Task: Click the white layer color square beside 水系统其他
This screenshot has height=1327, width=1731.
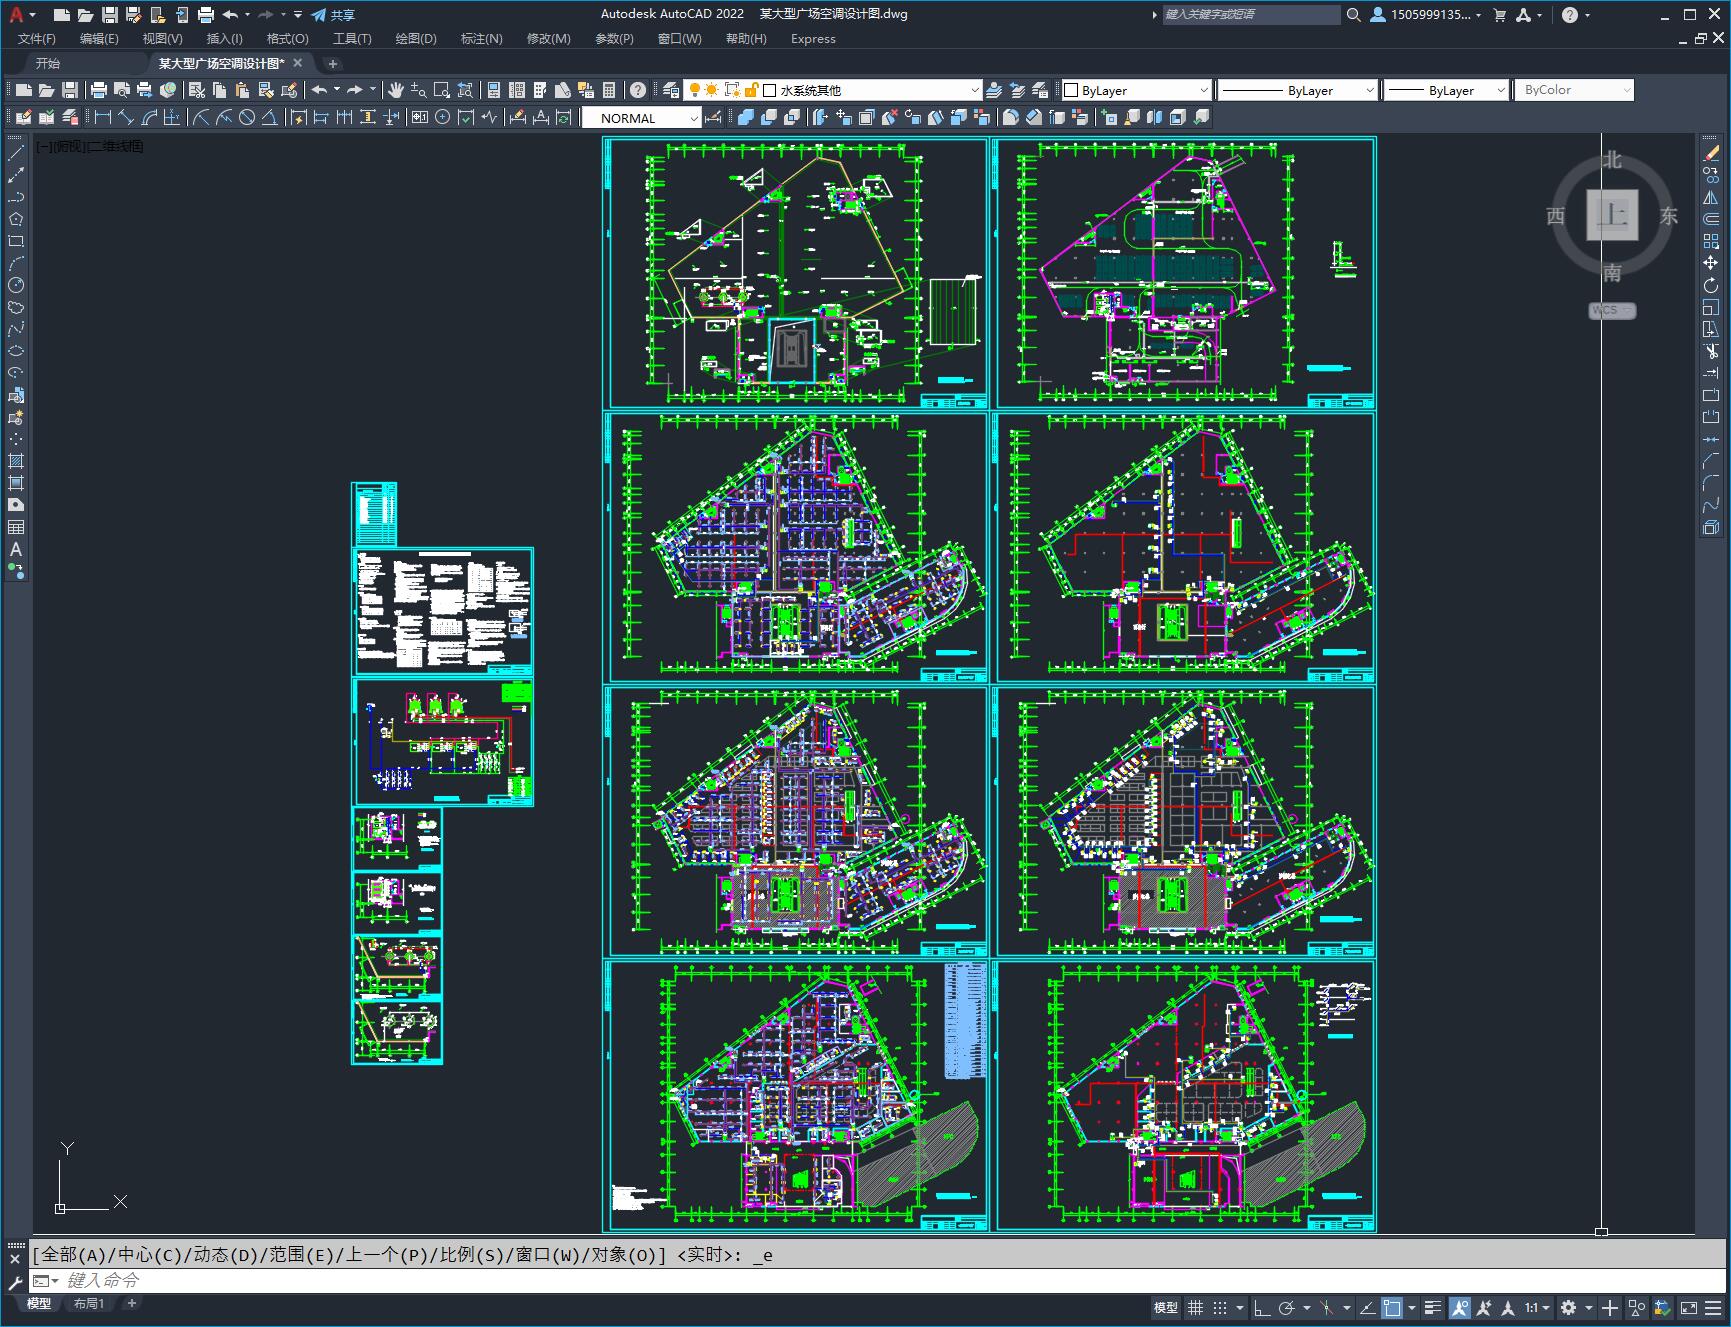Action: tap(769, 90)
